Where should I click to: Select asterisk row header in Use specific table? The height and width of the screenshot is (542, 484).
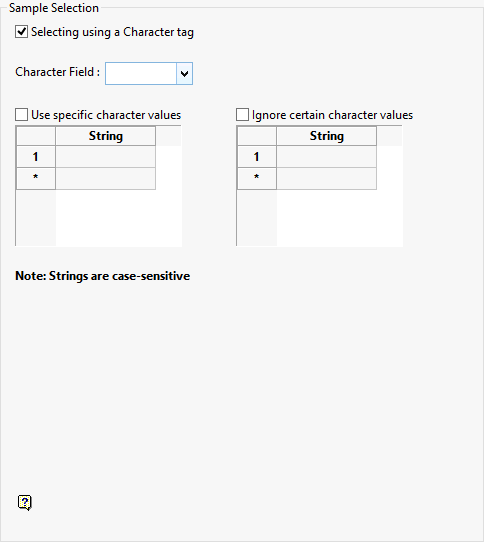[36, 178]
